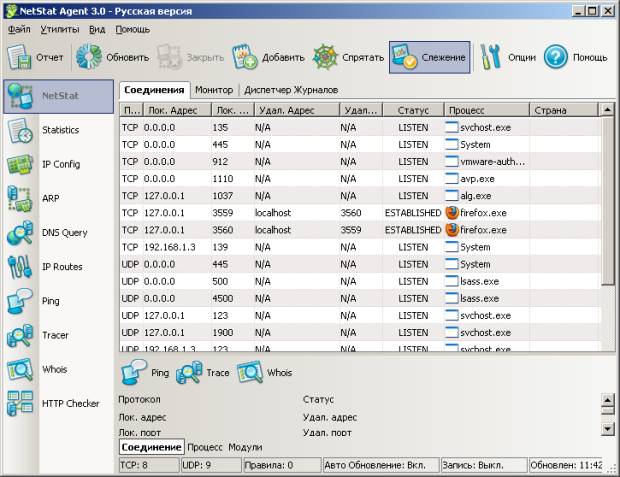The height and width of the screenshot is (477, 620).
Task: Open IP Config sidebar icon
Action: pyautogui.click(x=20, y=164)
